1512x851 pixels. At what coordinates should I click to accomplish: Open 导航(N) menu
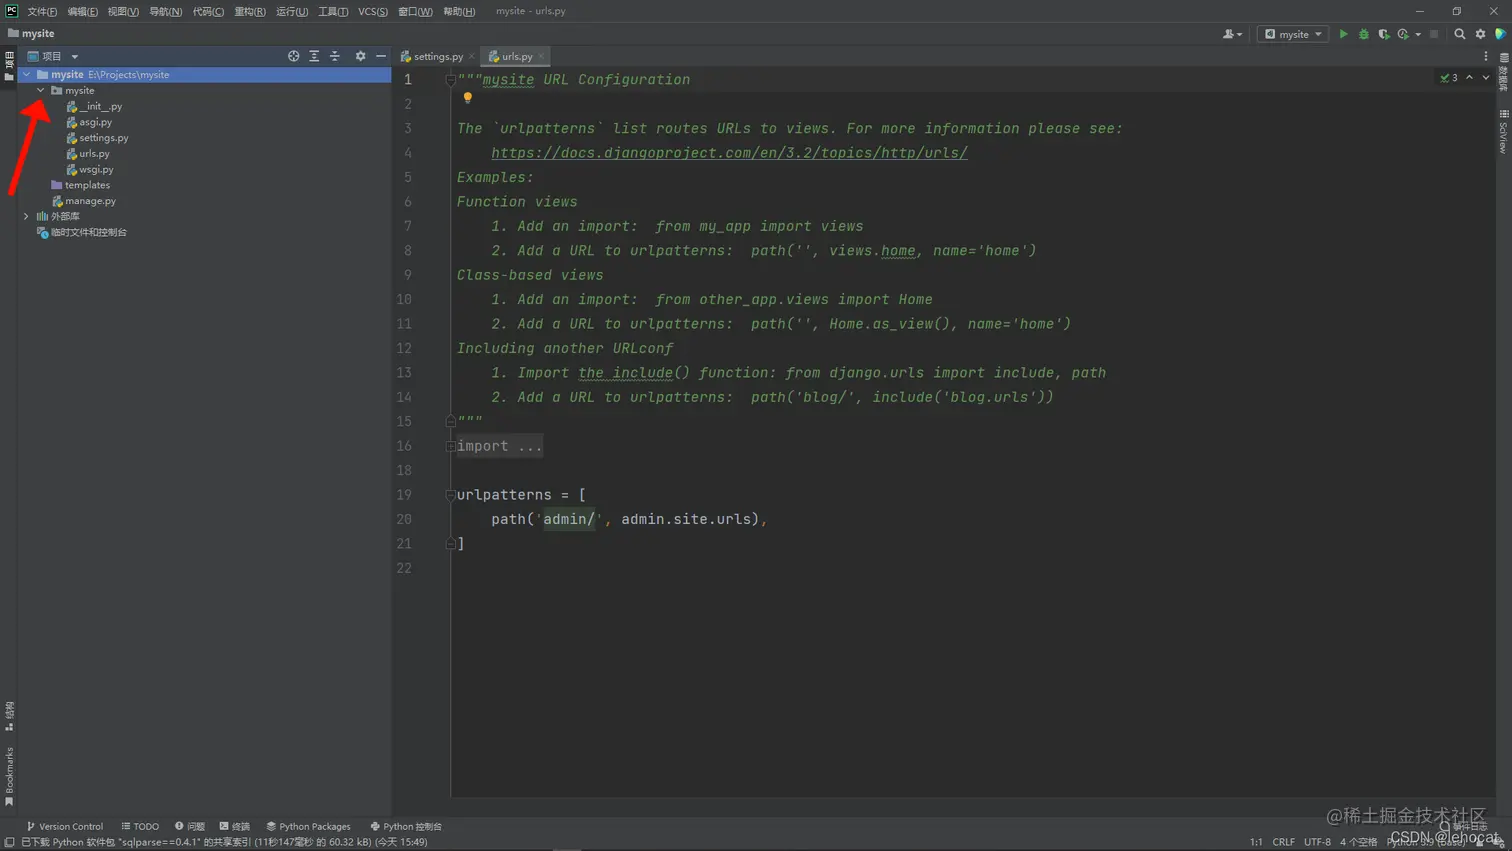(x=166, y=11)
